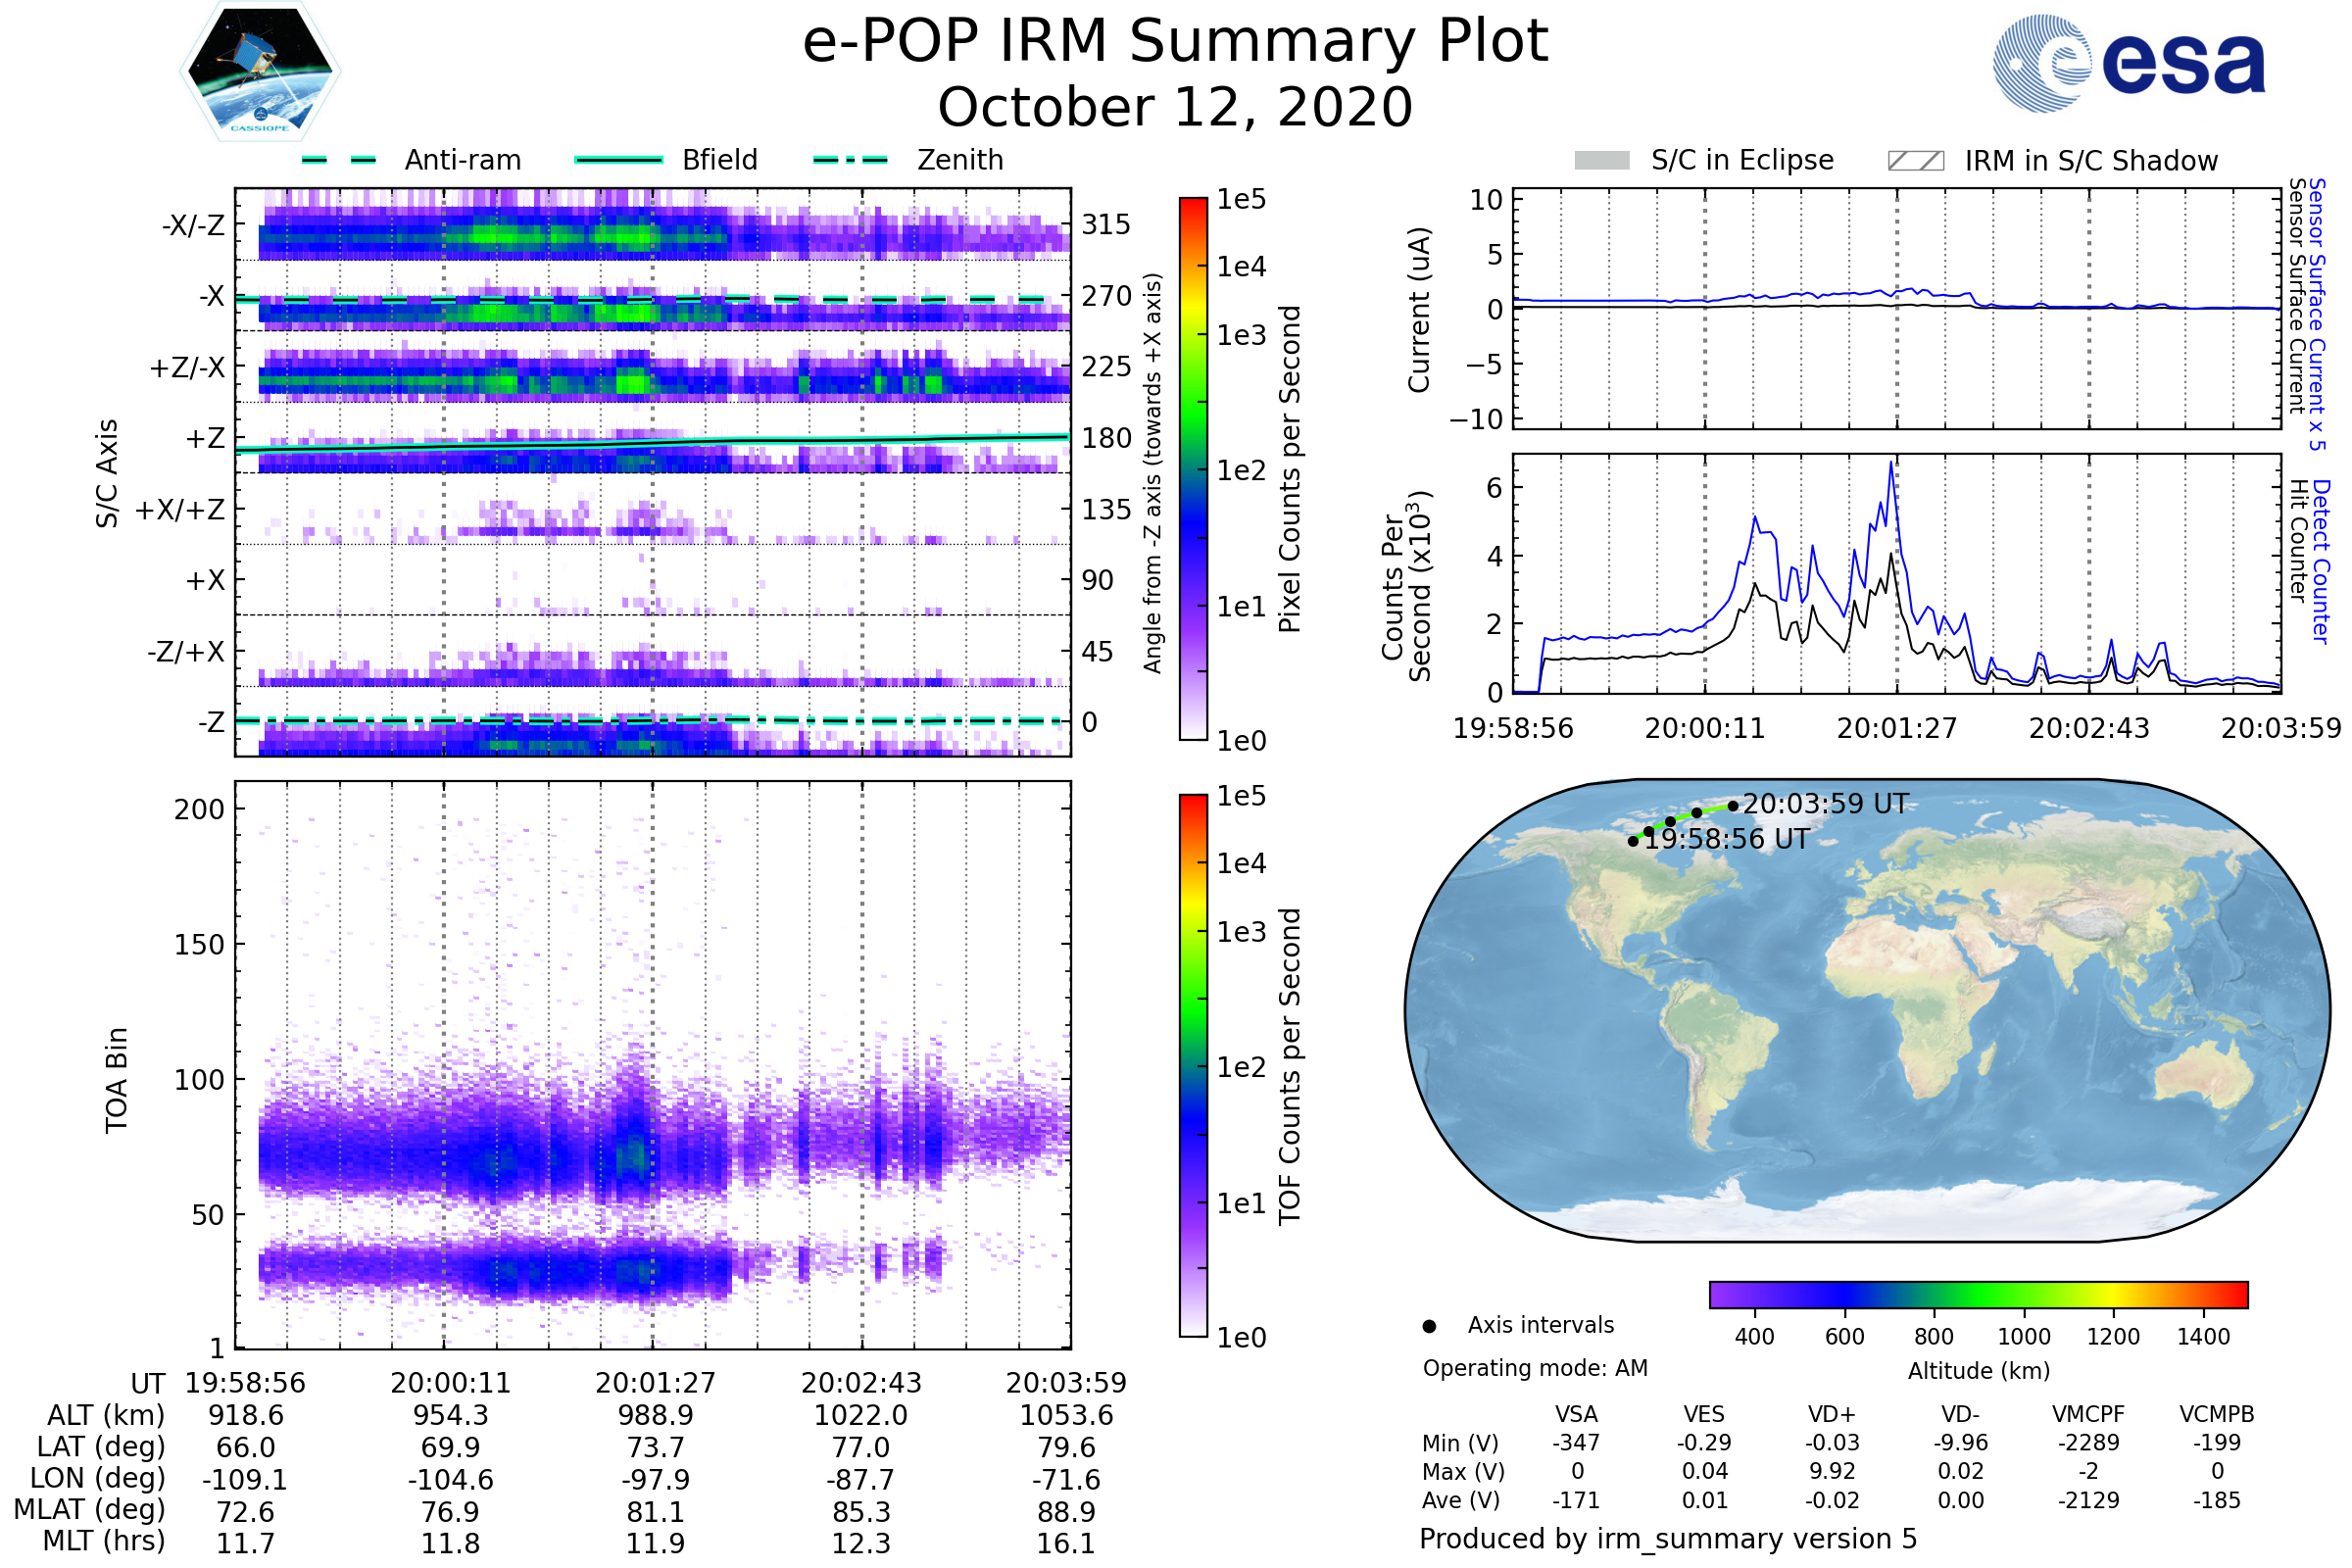
Task: Click the 20:03:59 UT map track label
Action: [1826, 804]
